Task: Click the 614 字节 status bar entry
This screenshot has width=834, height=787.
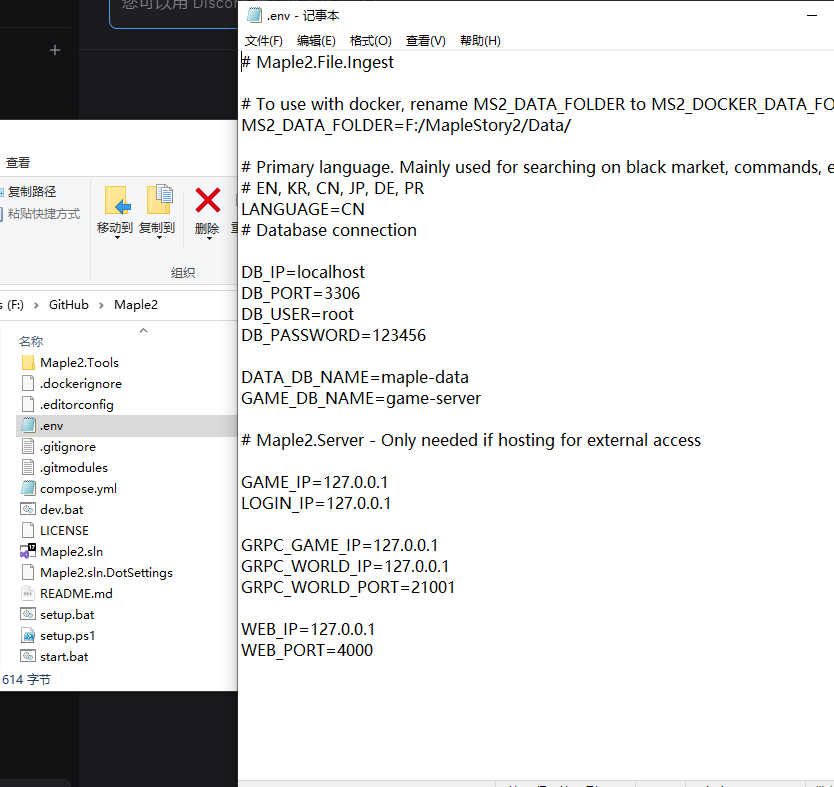Action: (27, 679)
